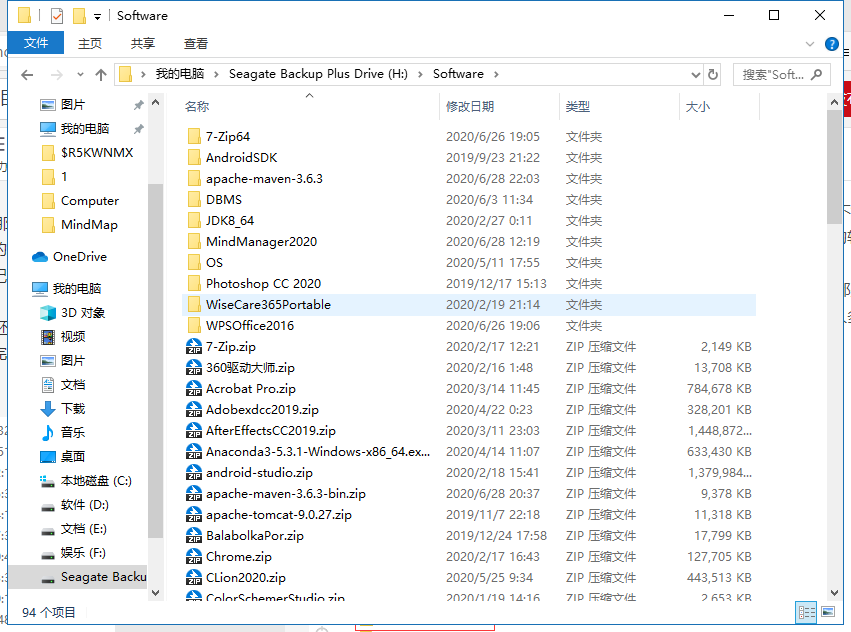Switch to the 查看 ribbon tab
Image resolution: width=851 pixels, height=632 pixels.
[196, 43]
